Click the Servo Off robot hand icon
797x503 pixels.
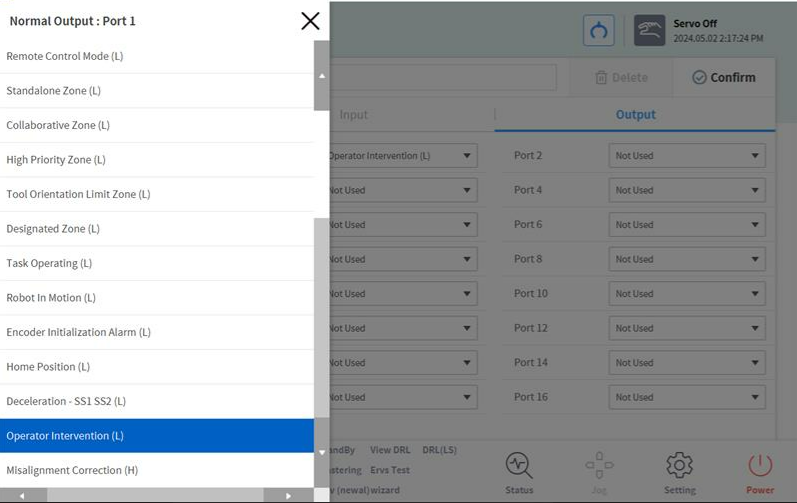[650, 31]
